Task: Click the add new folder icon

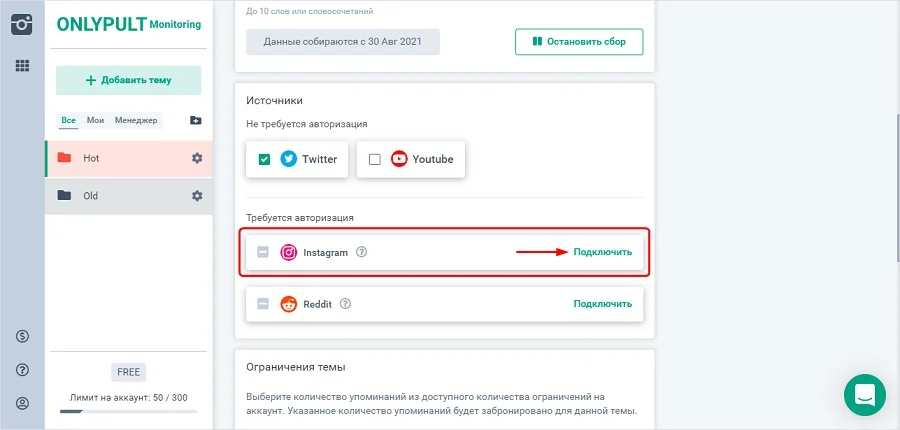Action: [196, 121]
